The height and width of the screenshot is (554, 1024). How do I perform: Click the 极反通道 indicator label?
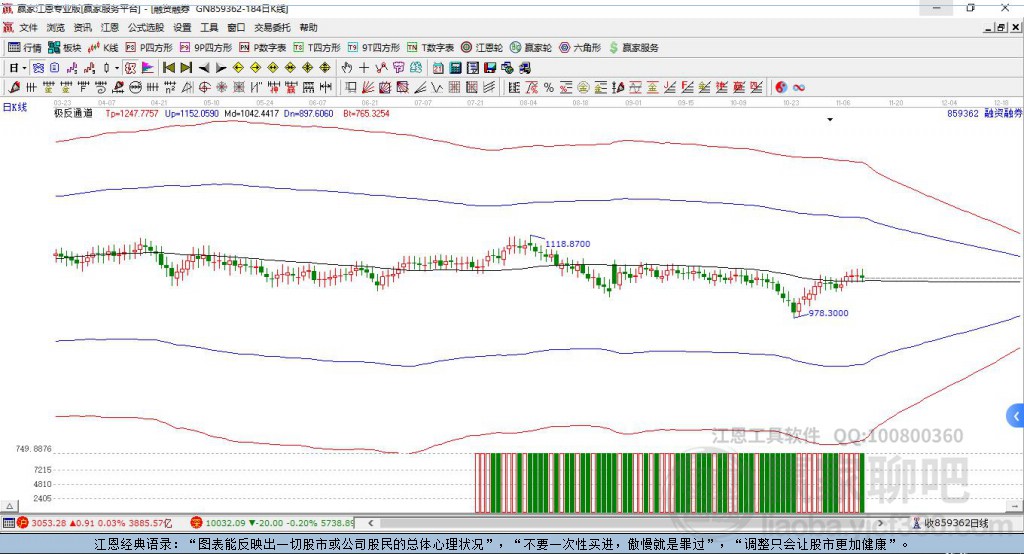[73, 113]
